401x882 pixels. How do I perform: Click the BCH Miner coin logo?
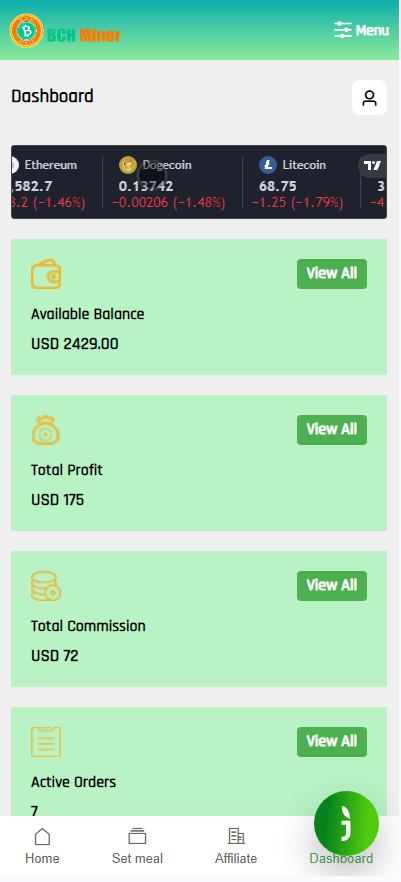pos(26,31)
